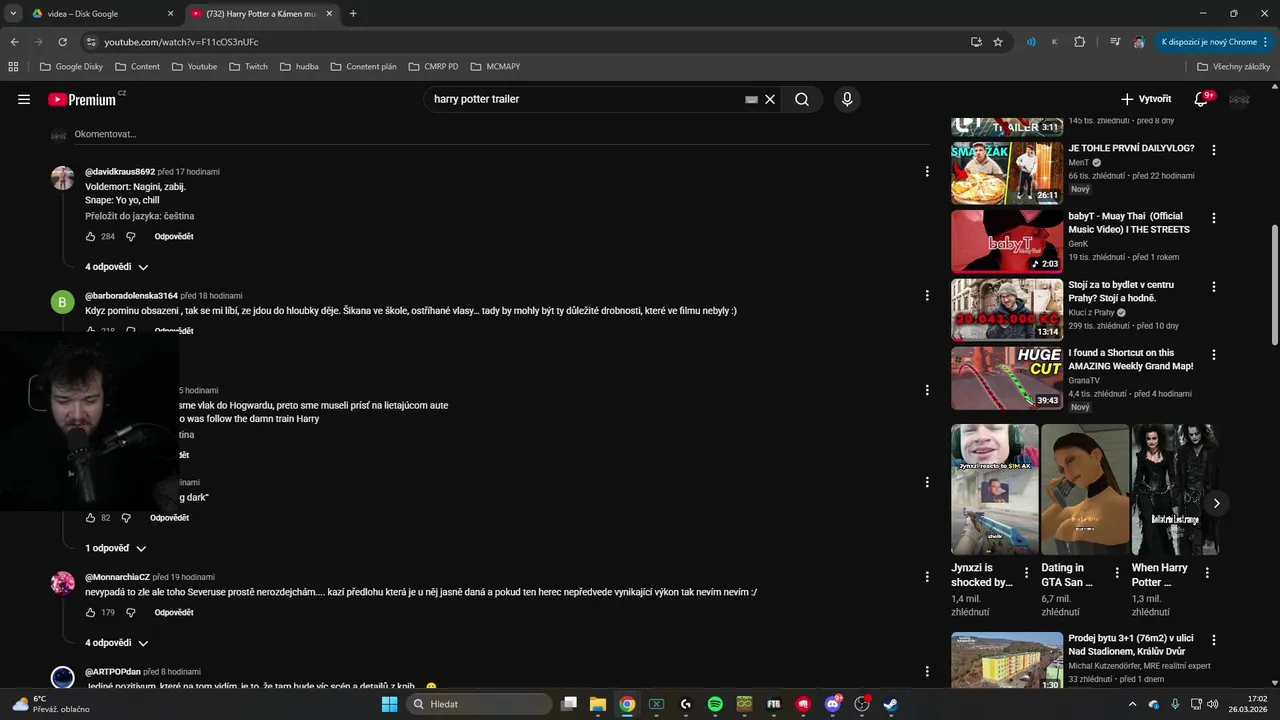Open options menu for @barboradolenska3164 comment
This screenshot has width=1280, height=720.
(x=927, y=296)
